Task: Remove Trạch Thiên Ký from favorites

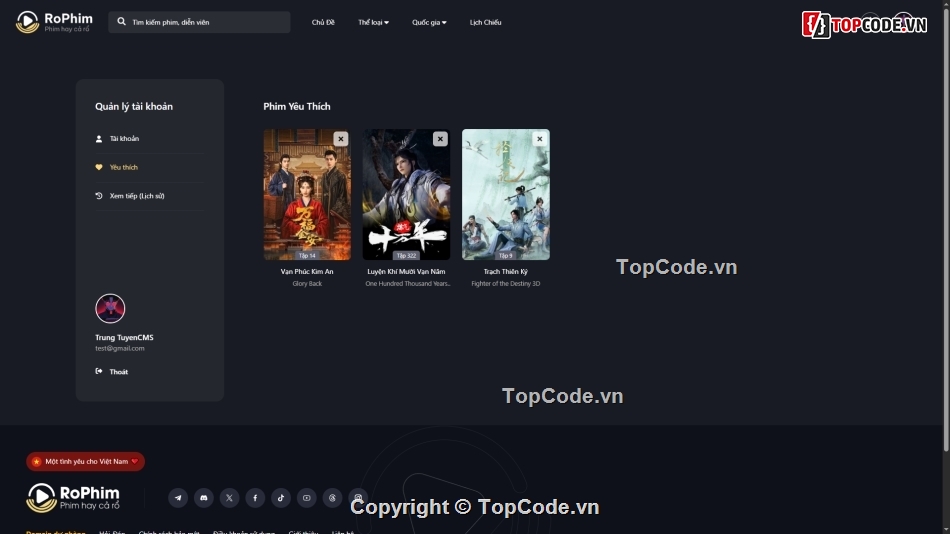Action: [x=539, y=139]
